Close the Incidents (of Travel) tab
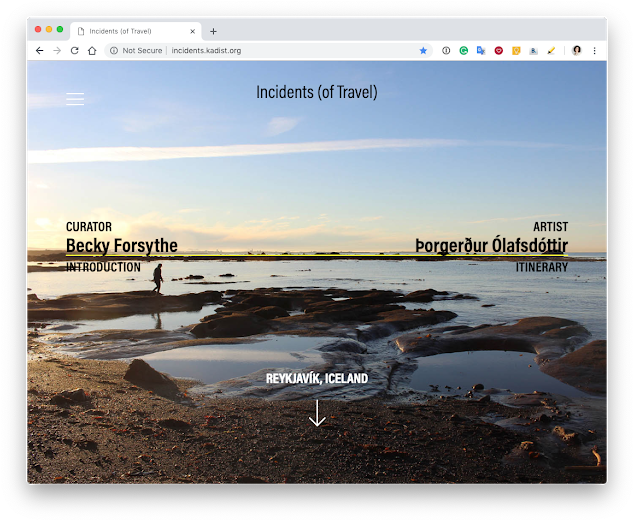Image resolution: width=633 pixels, height=520 pixels. pos(193,31)
